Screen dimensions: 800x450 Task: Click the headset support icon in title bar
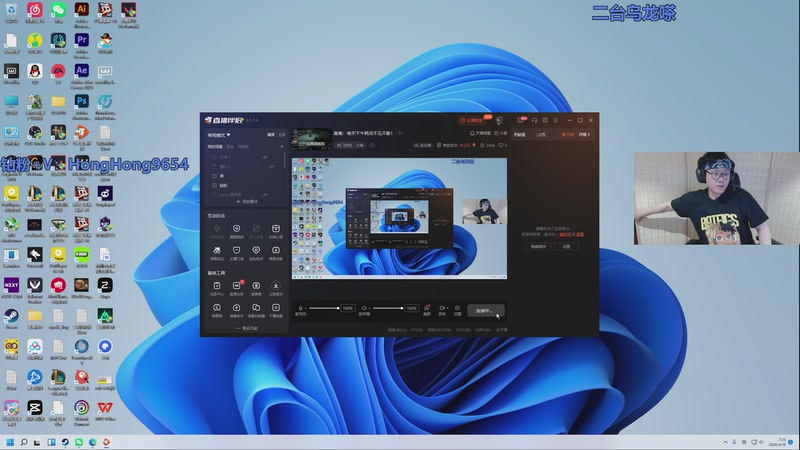[x=534, y=120]
